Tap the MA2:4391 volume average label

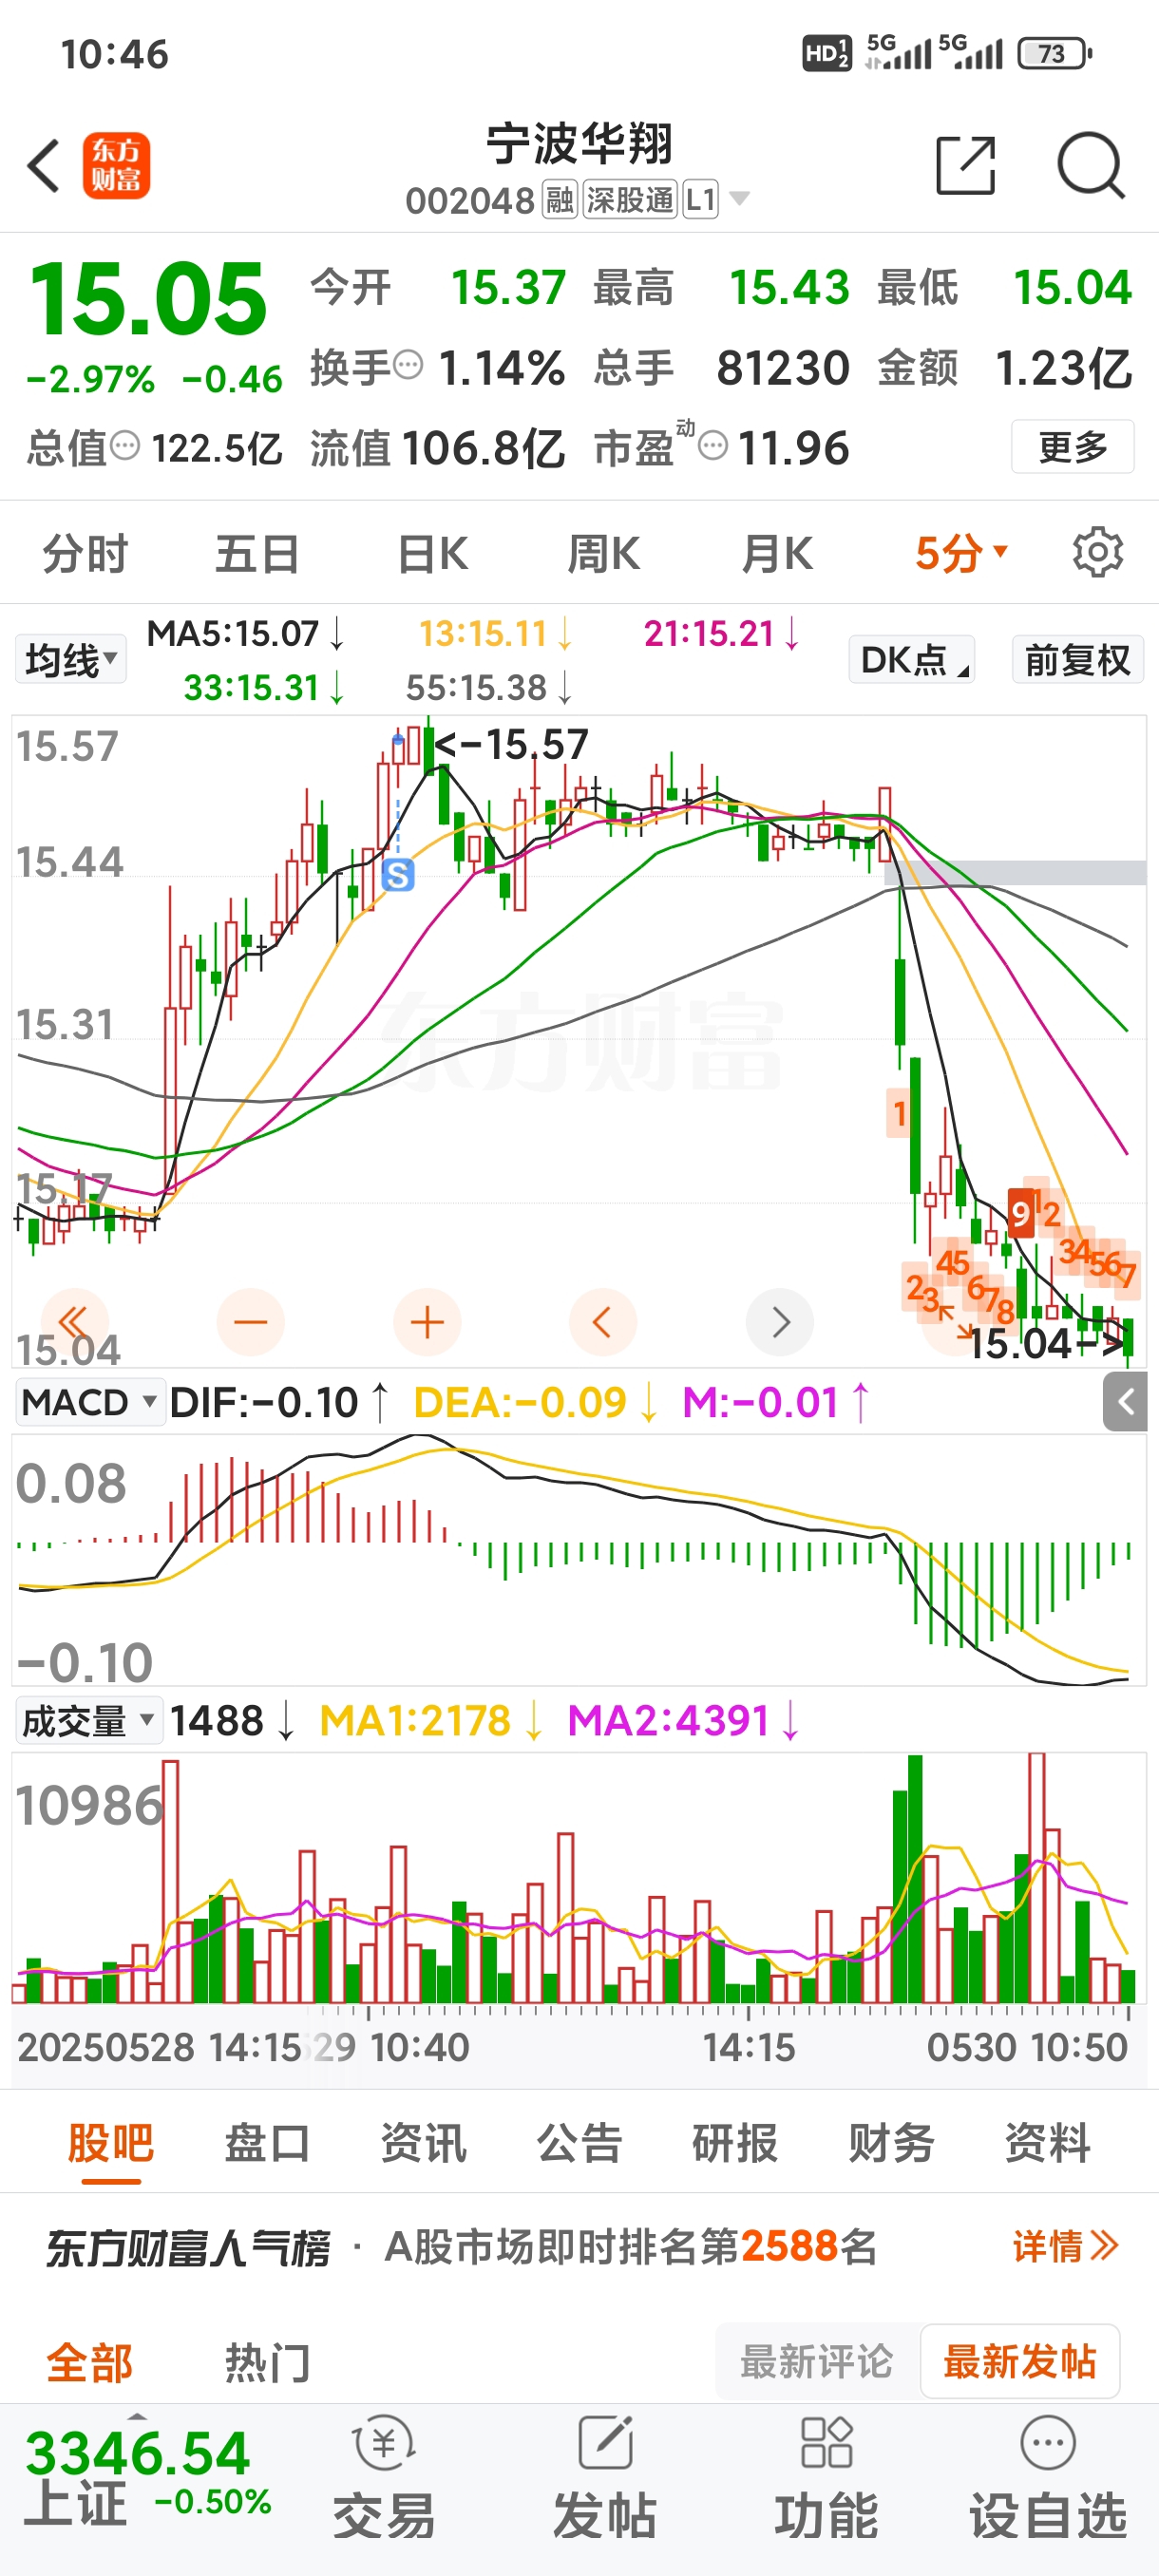point(683,1721)
